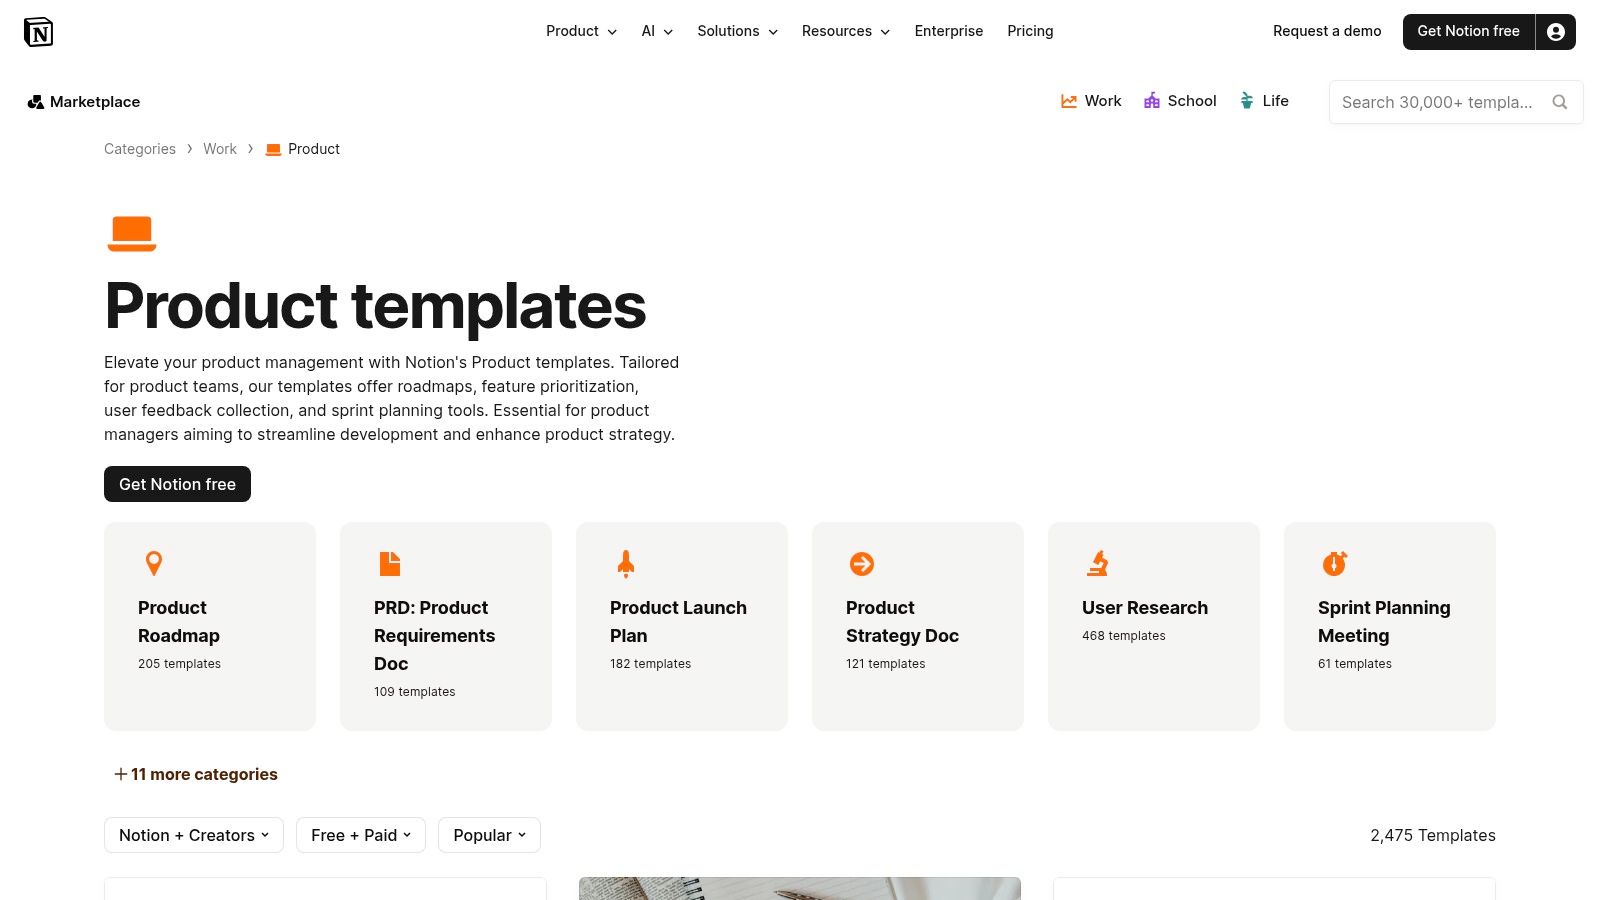Click the Notion logo icon
This screenshot has width=1600, height=900.
[x=38, y=32]
